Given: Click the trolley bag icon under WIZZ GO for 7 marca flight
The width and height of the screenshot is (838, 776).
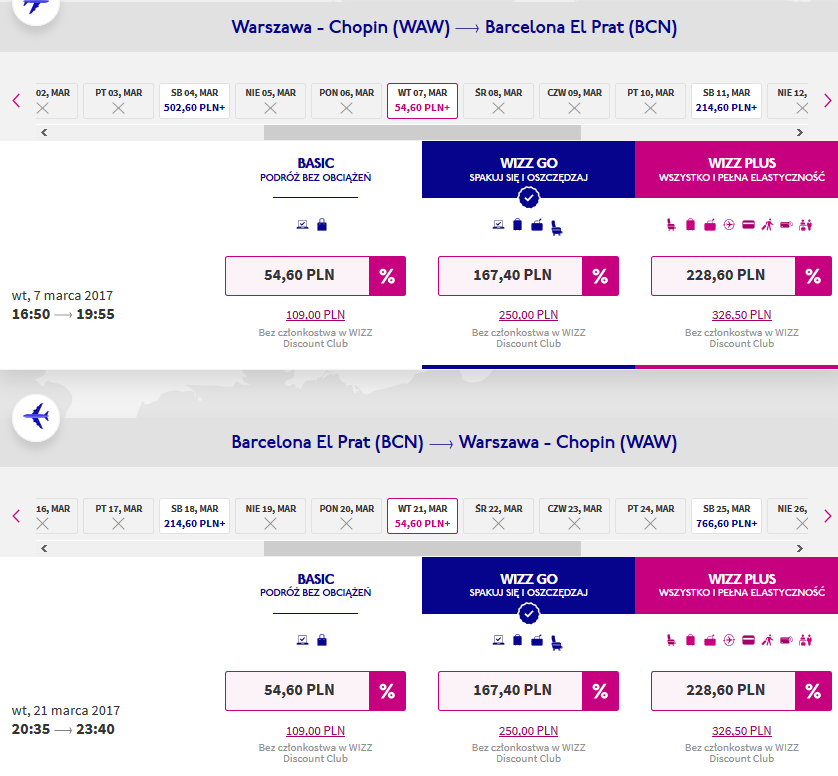Looking at the screenshot, I should coord(517,224).
